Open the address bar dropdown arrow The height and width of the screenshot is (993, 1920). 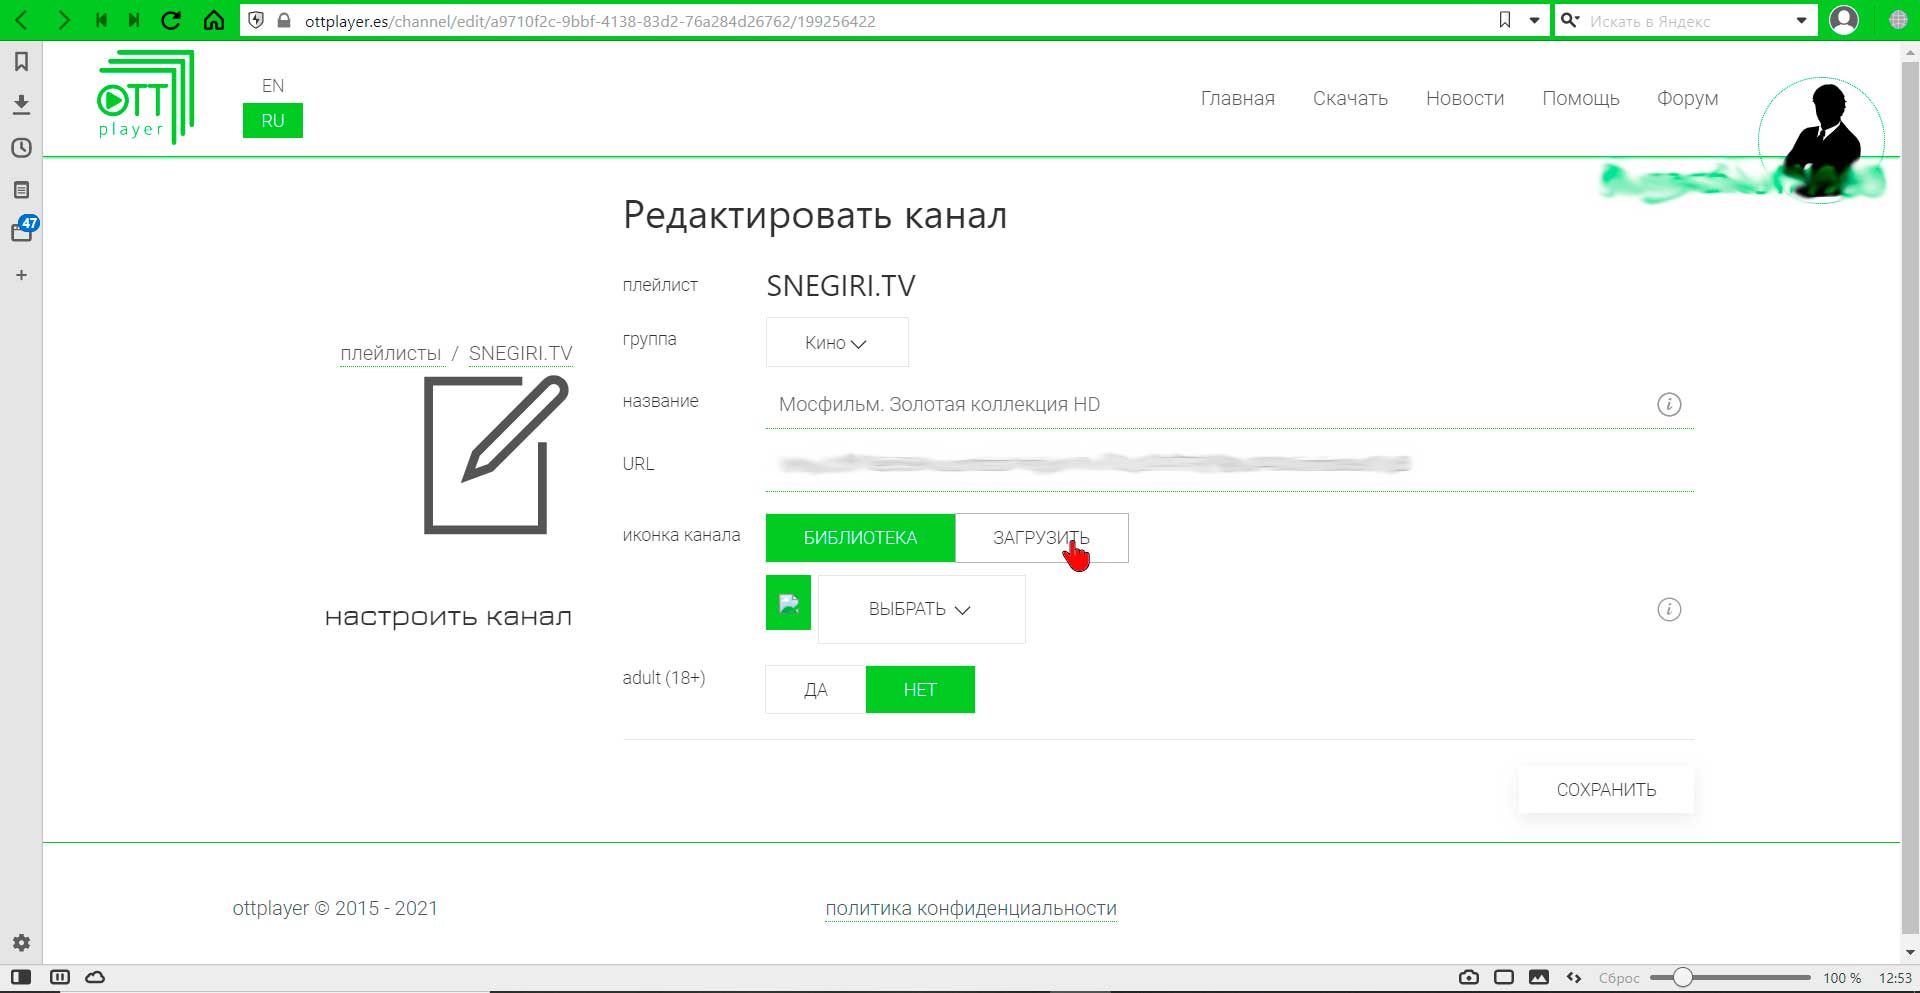[1534, 20]
